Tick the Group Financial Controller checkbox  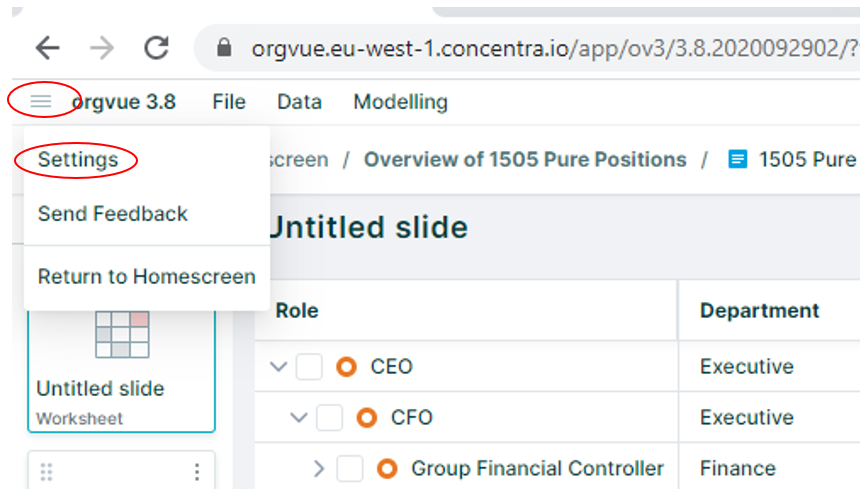coord(349,469)
